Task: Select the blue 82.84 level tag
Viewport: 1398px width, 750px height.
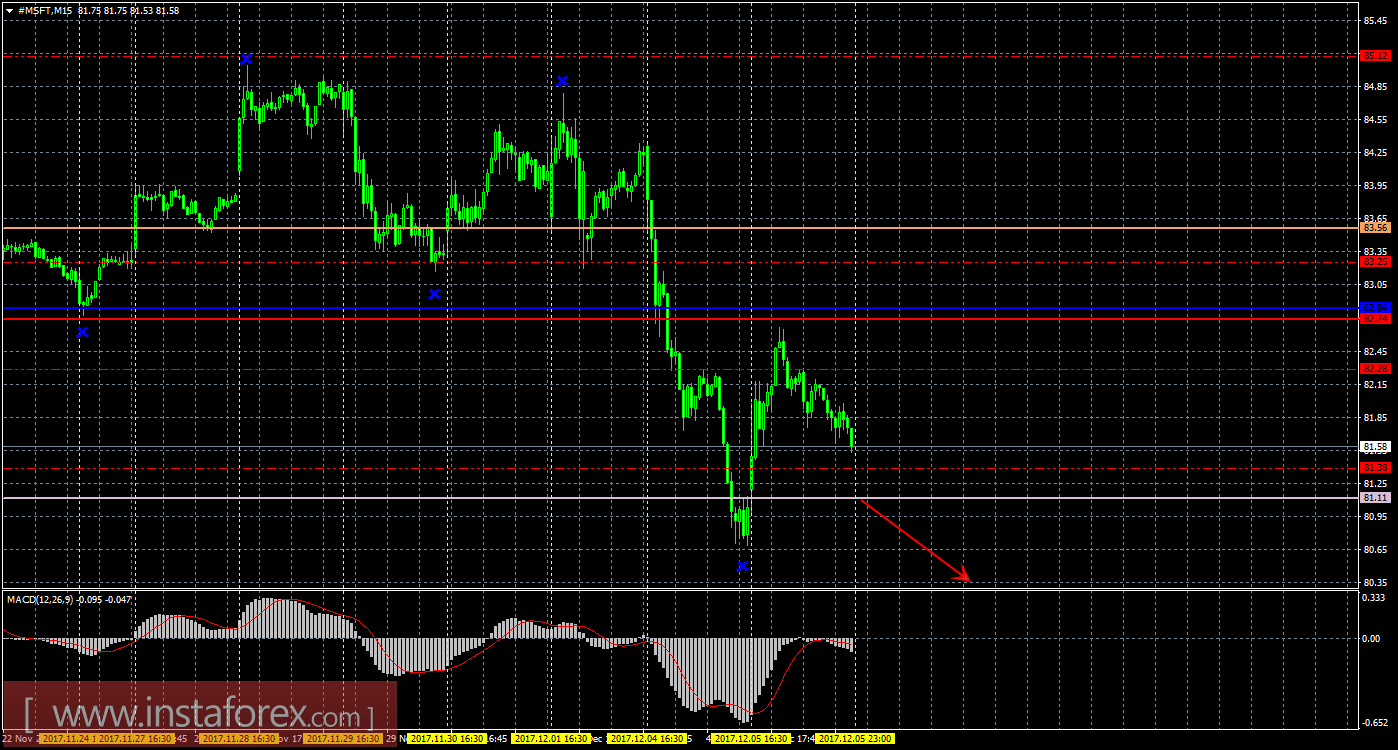Action: click(x=1376, y=307)
